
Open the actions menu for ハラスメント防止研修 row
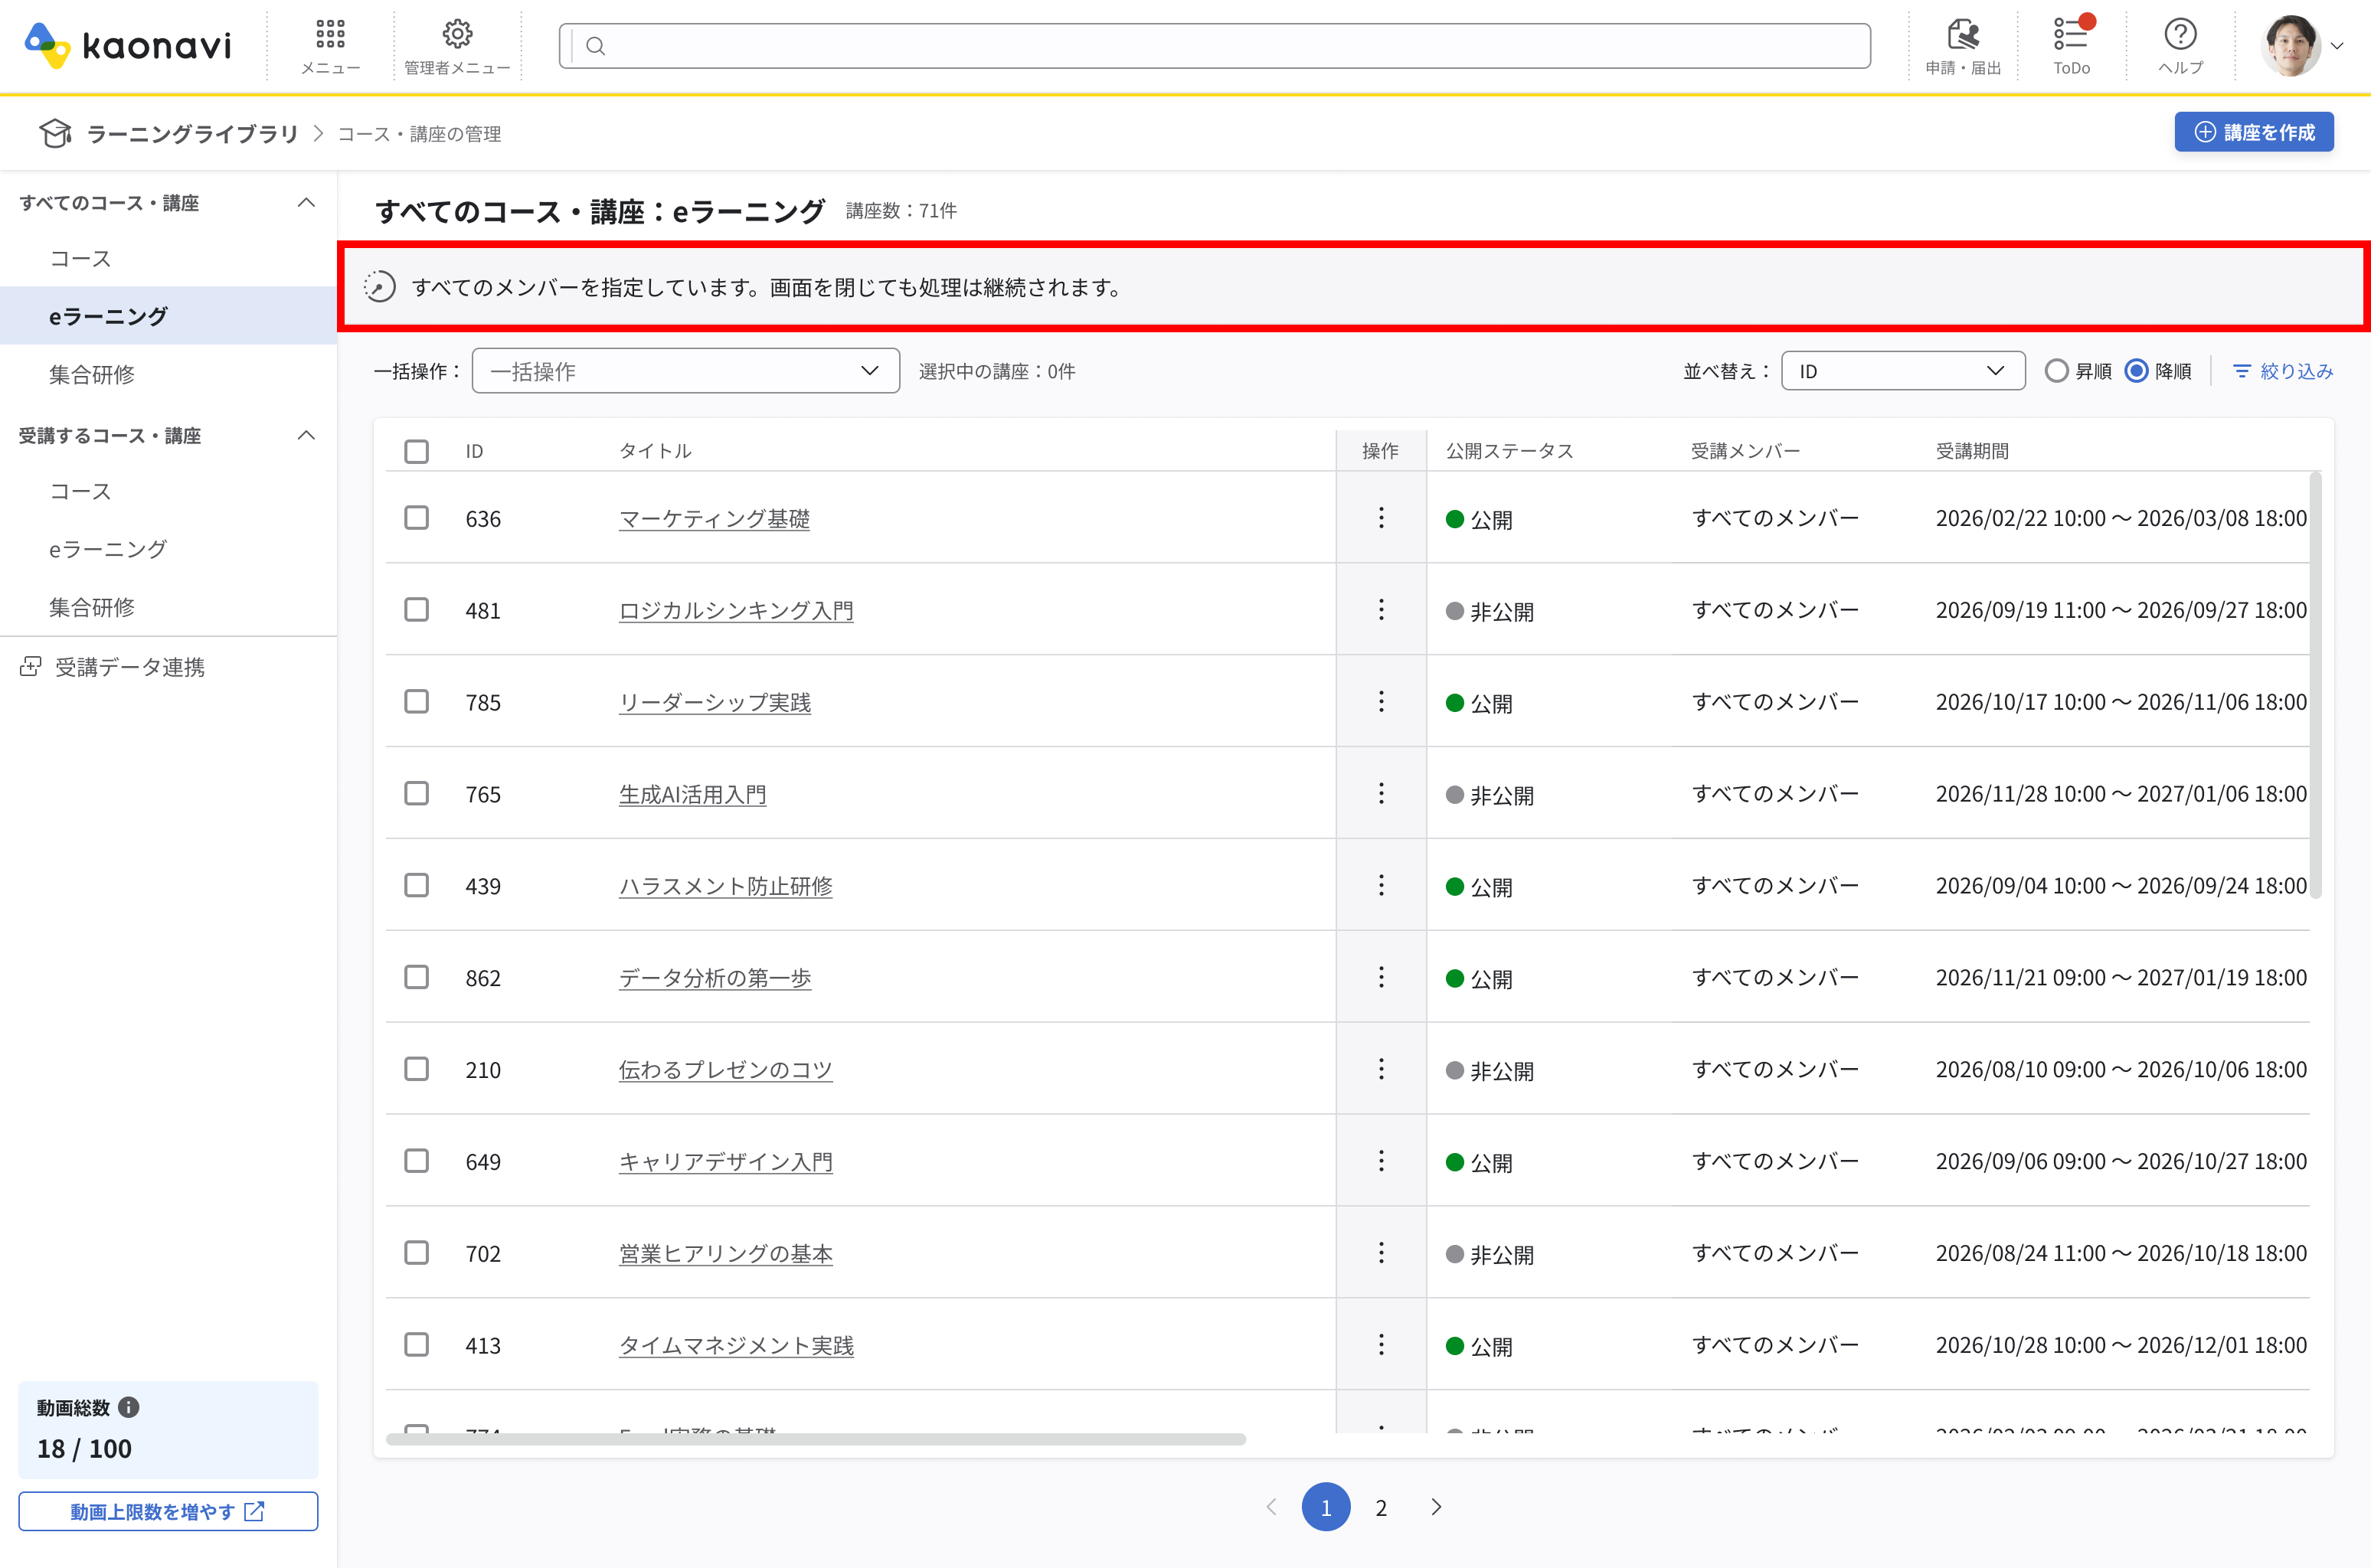tap(1381, 885)
